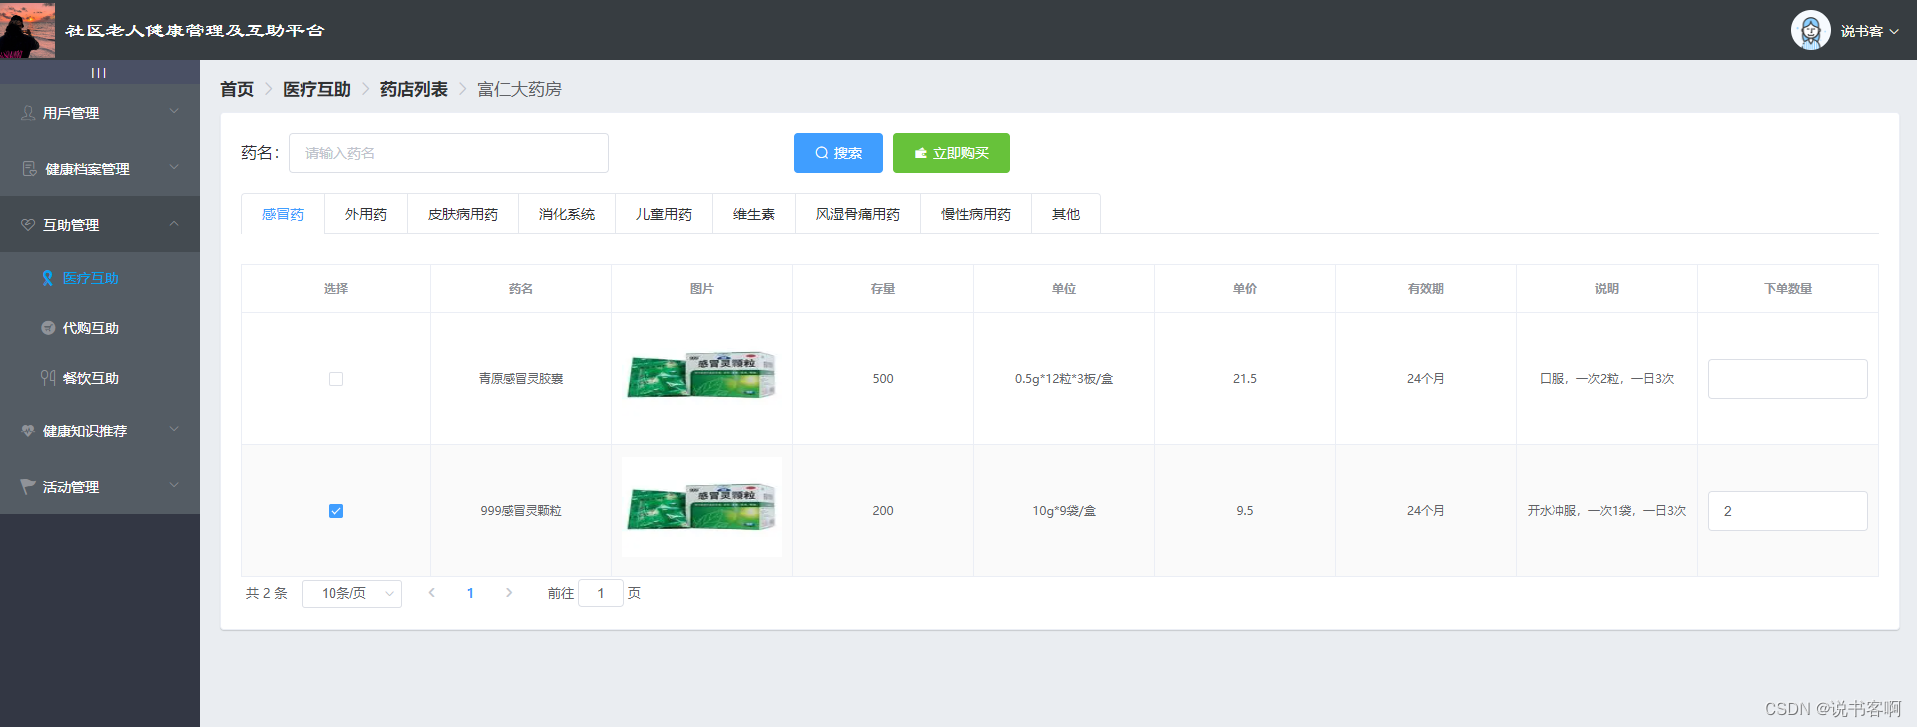Click 富仁大药房 breadcrumb text
Screen dimensions: 1917x727
(x=519, y=89)
